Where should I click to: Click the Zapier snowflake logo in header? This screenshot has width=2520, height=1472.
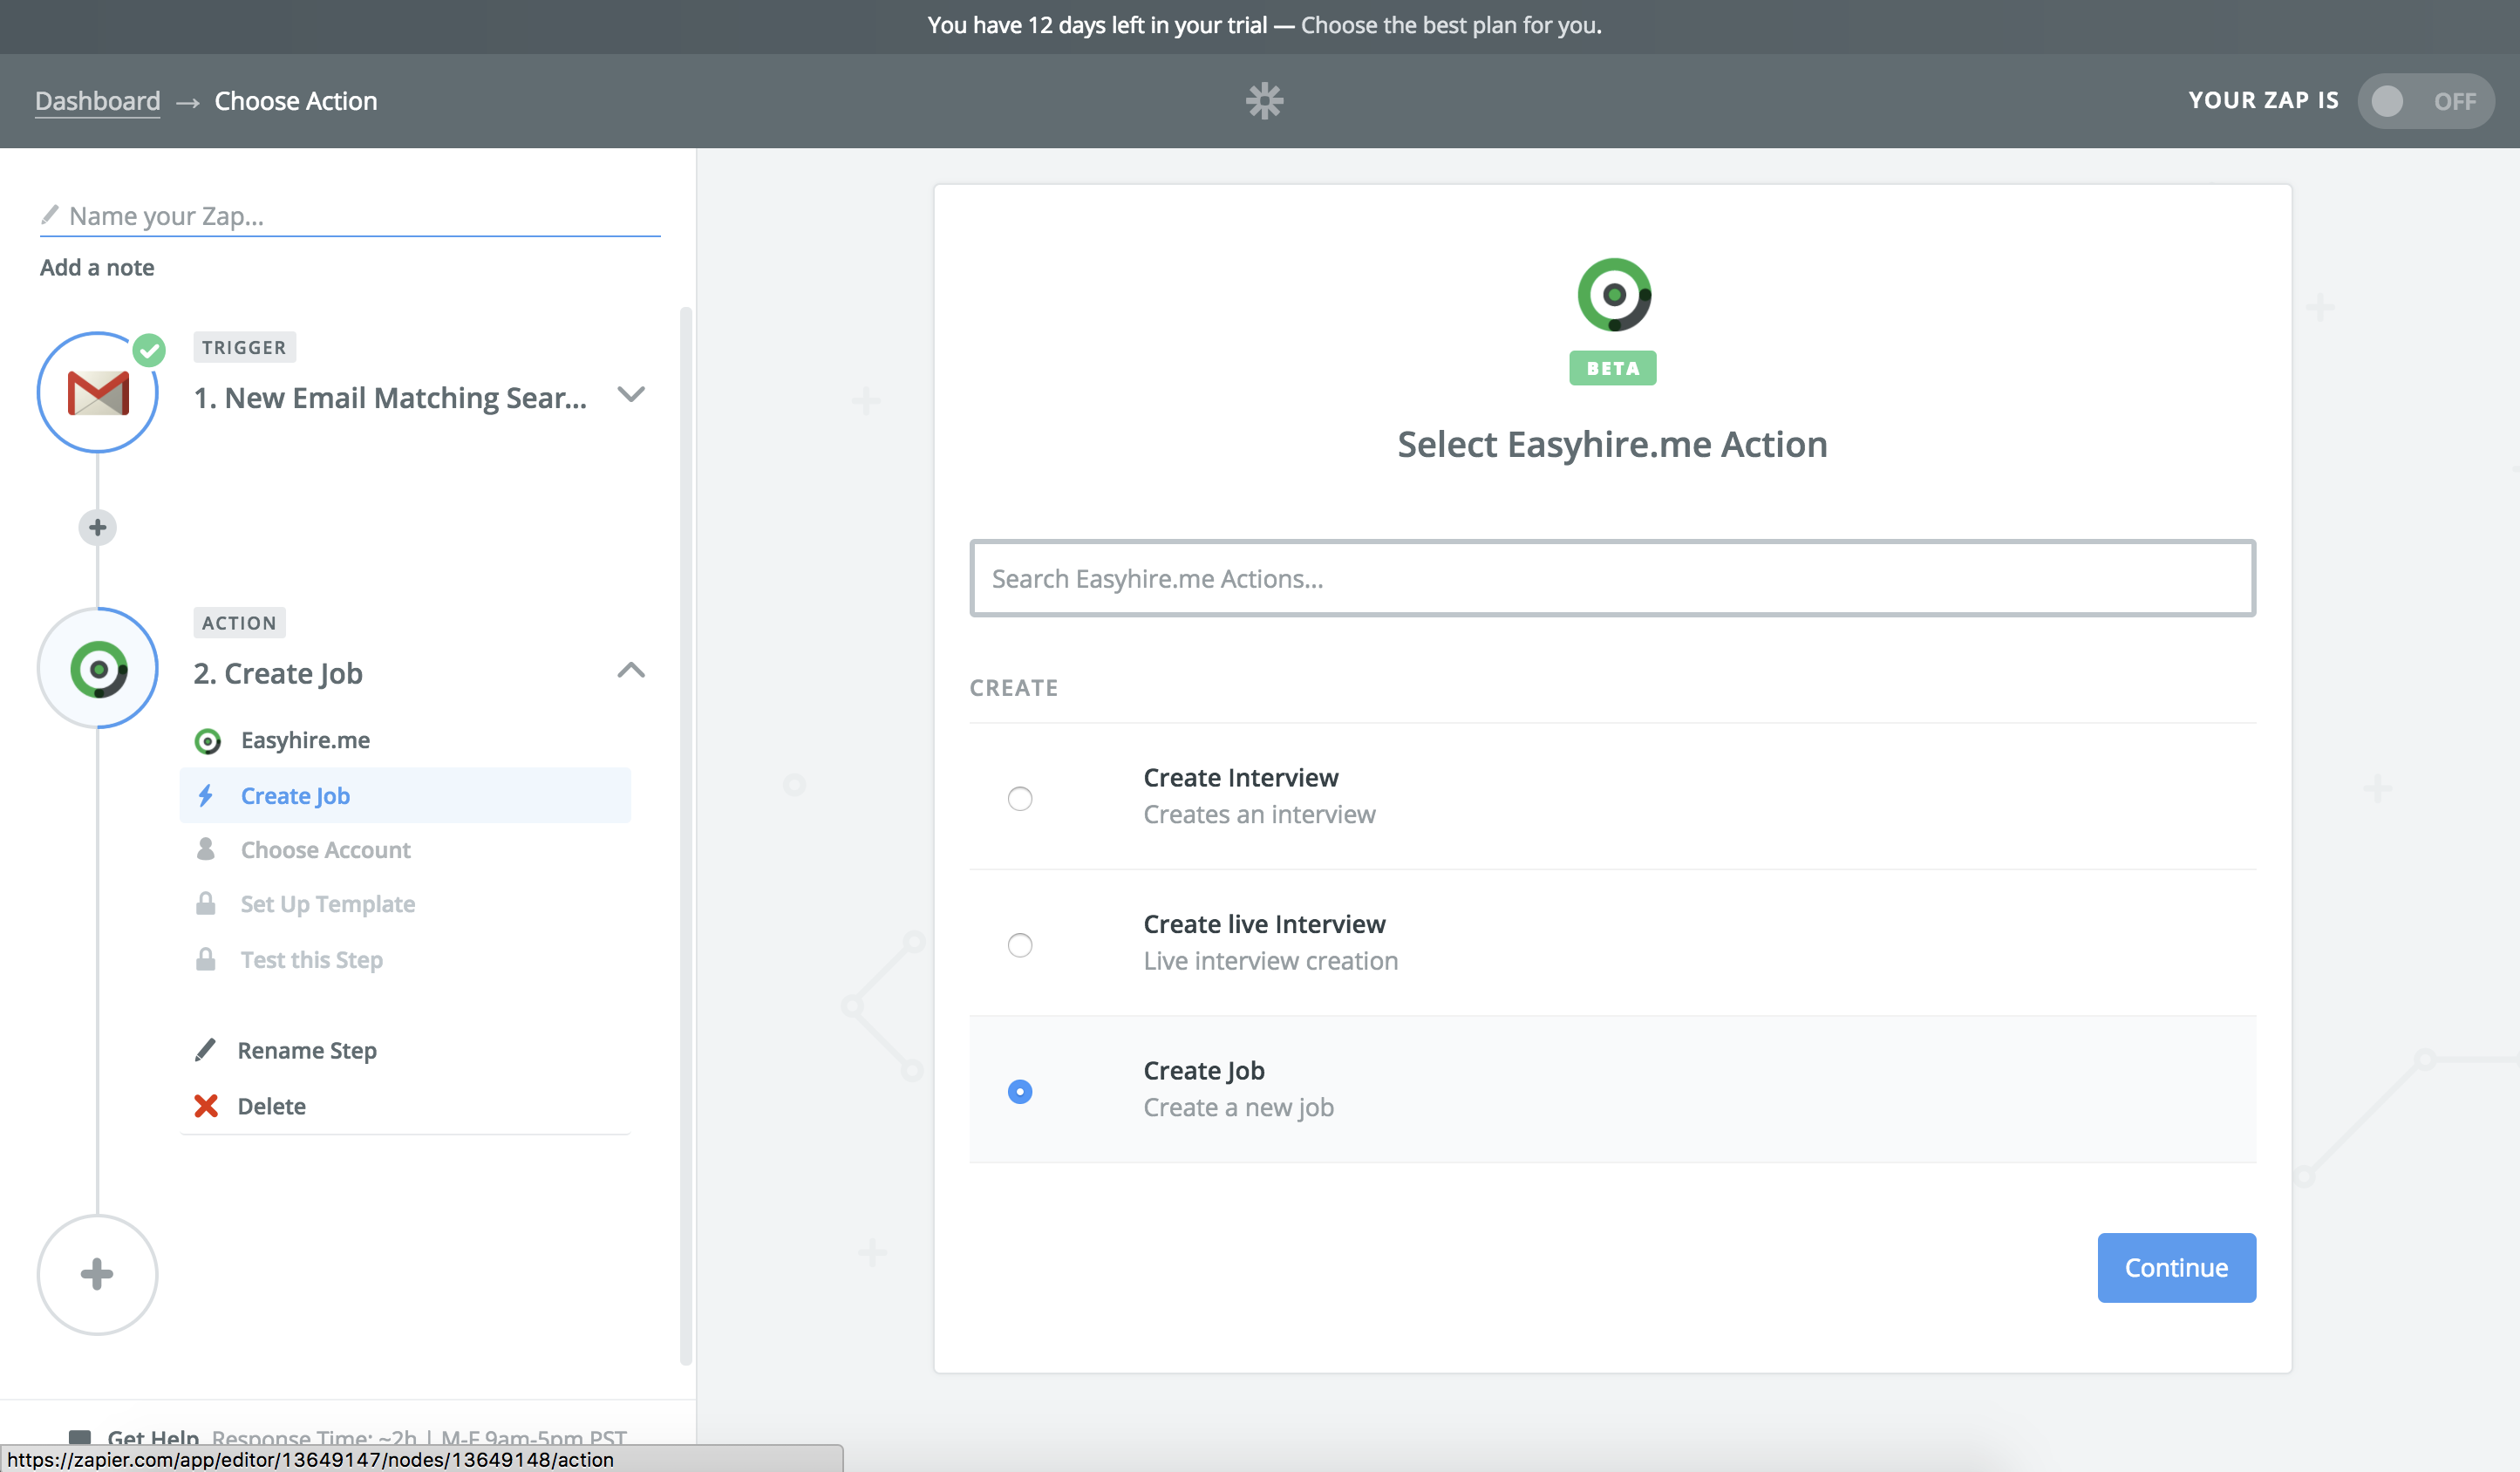(1264, 101)
